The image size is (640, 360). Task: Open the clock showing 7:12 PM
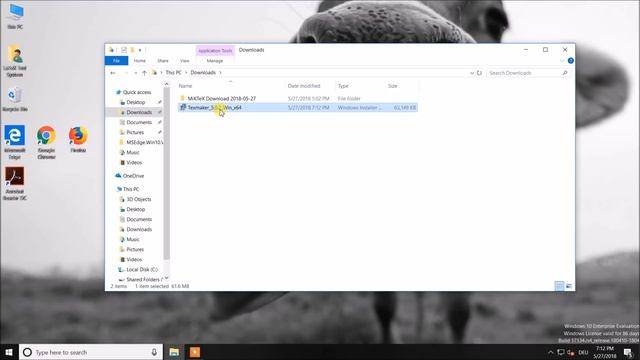[x=604, y=352]
